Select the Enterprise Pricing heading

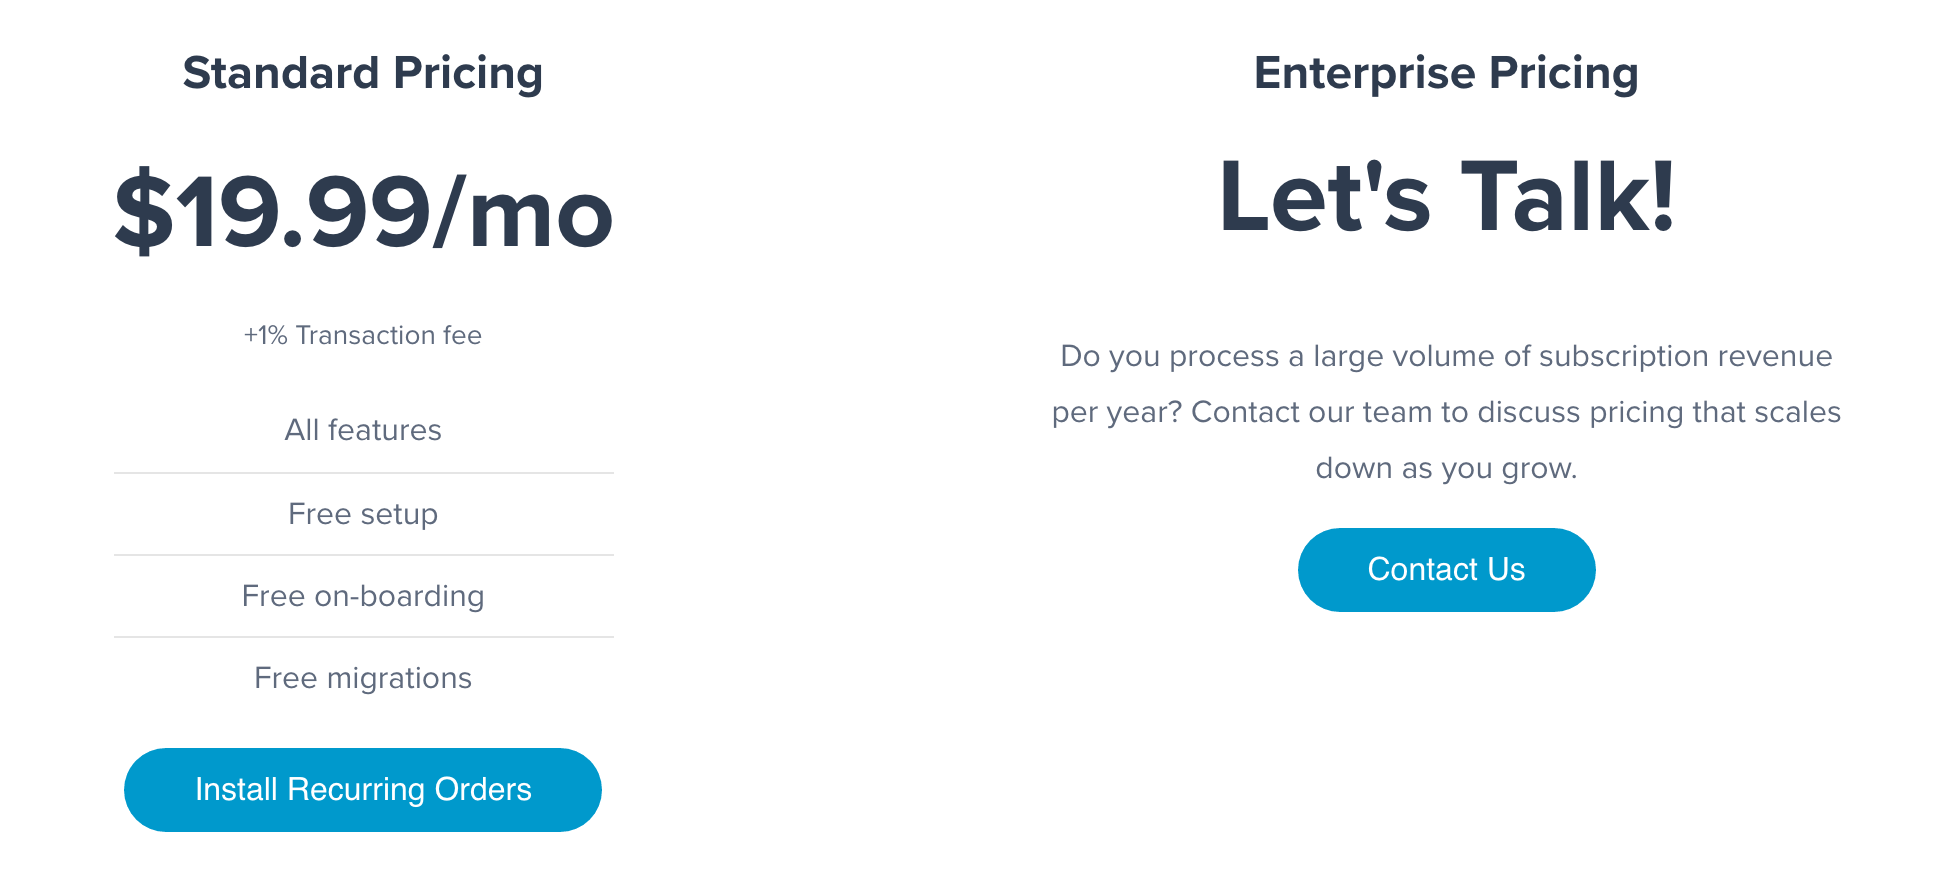pos(1446,74)
